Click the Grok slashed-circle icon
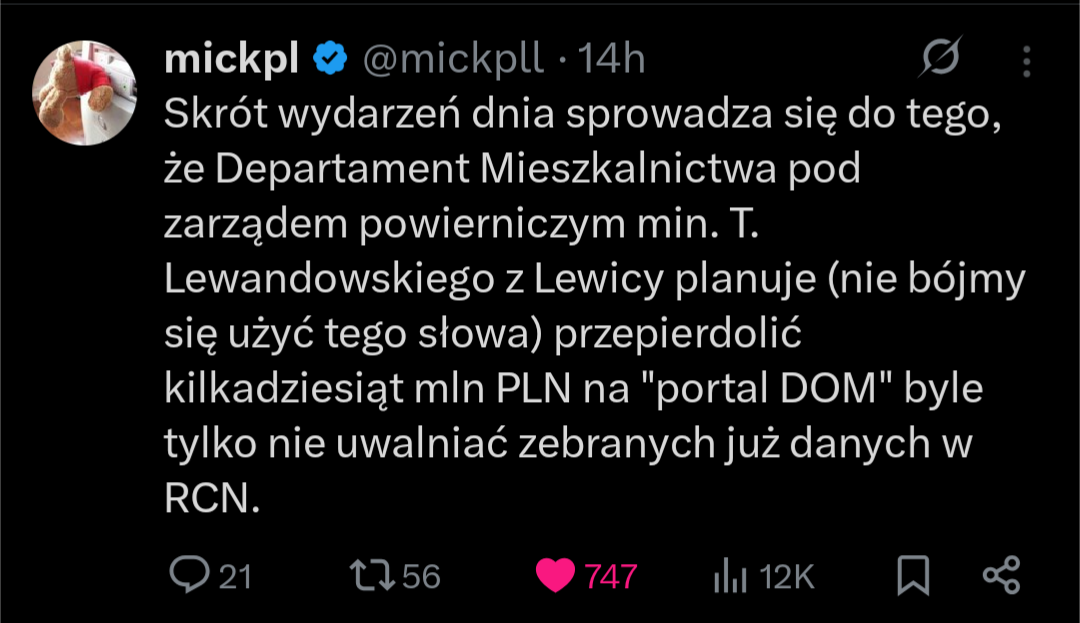The height and width of the screenshot is (623, 1080). point(941,60)
